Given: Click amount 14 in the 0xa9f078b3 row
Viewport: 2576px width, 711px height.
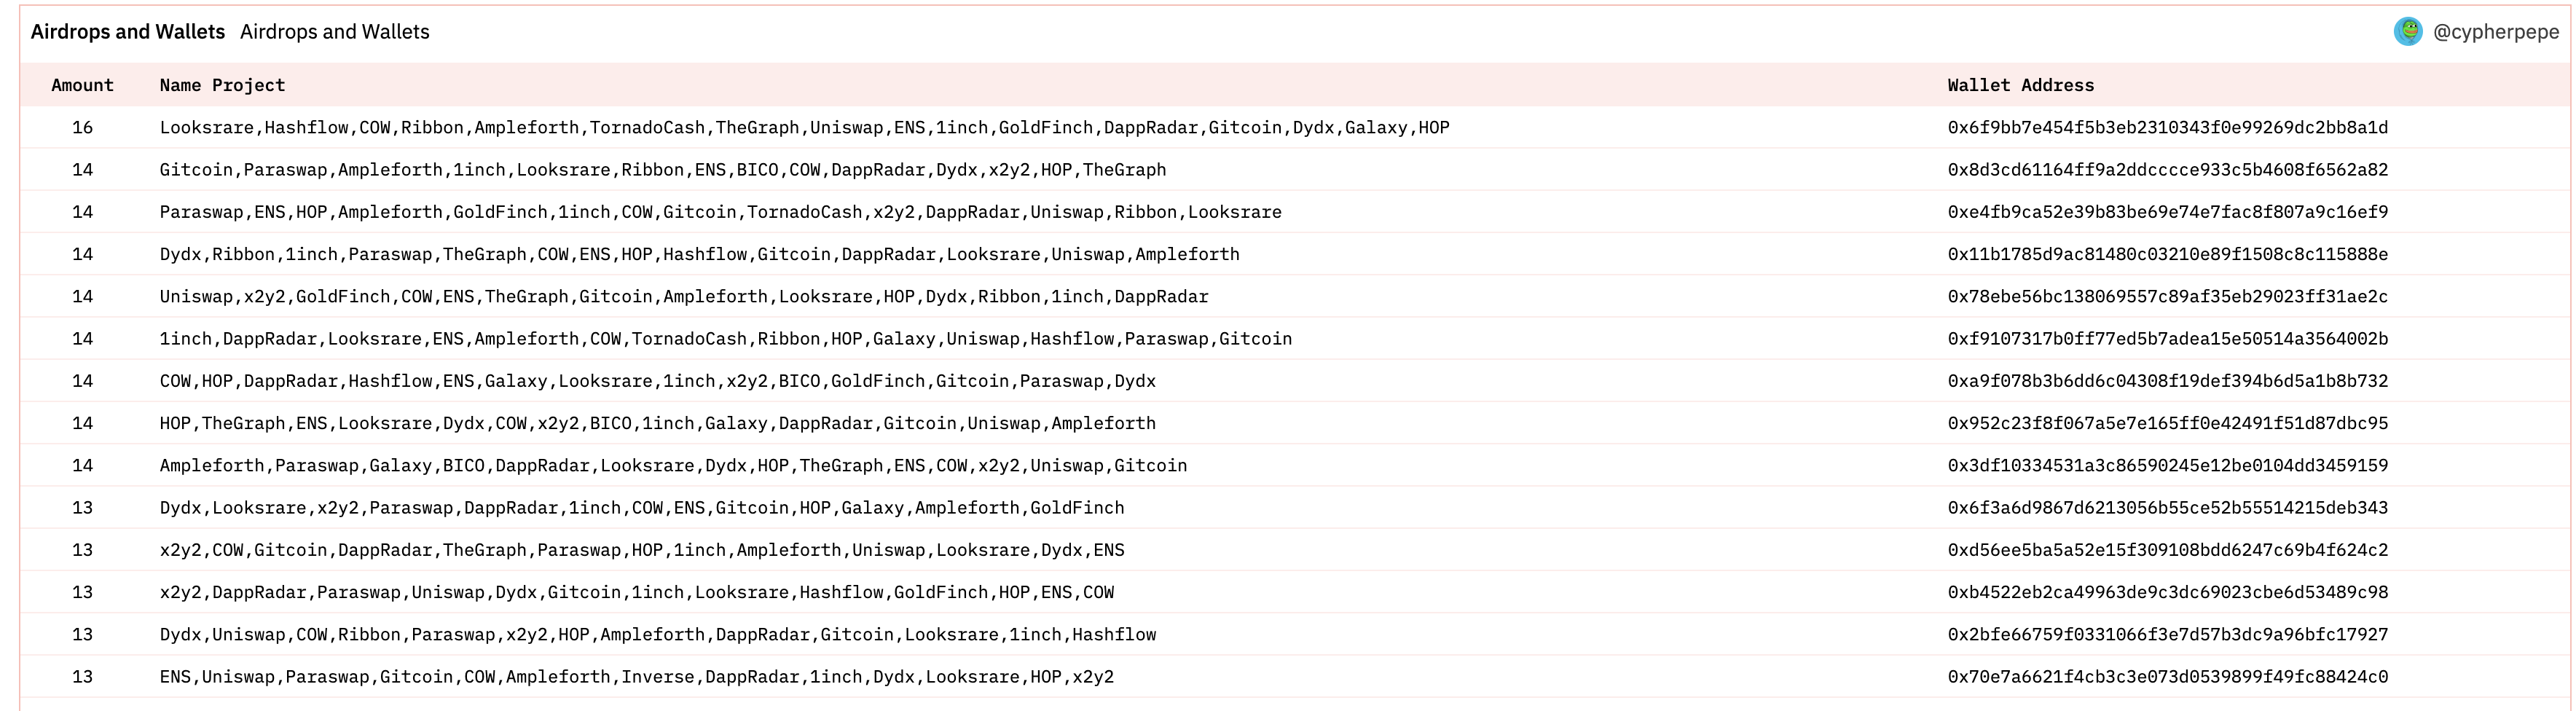Looking at the screenshot, I should click(82, 381).
